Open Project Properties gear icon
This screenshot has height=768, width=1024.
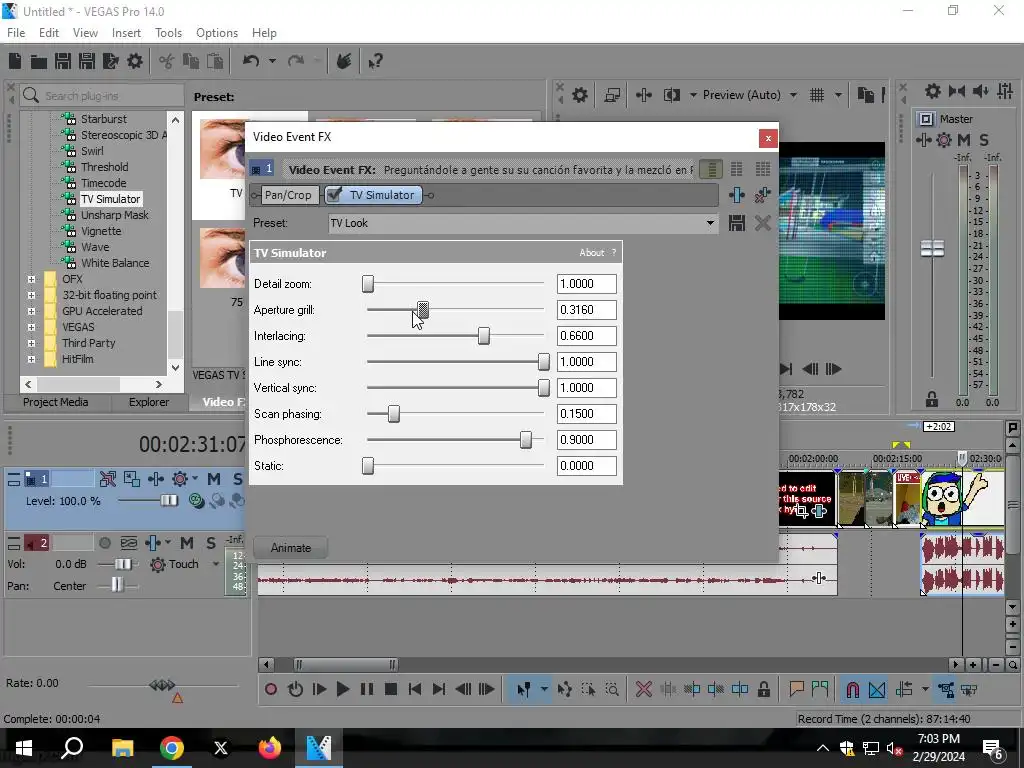click(135, 61)
